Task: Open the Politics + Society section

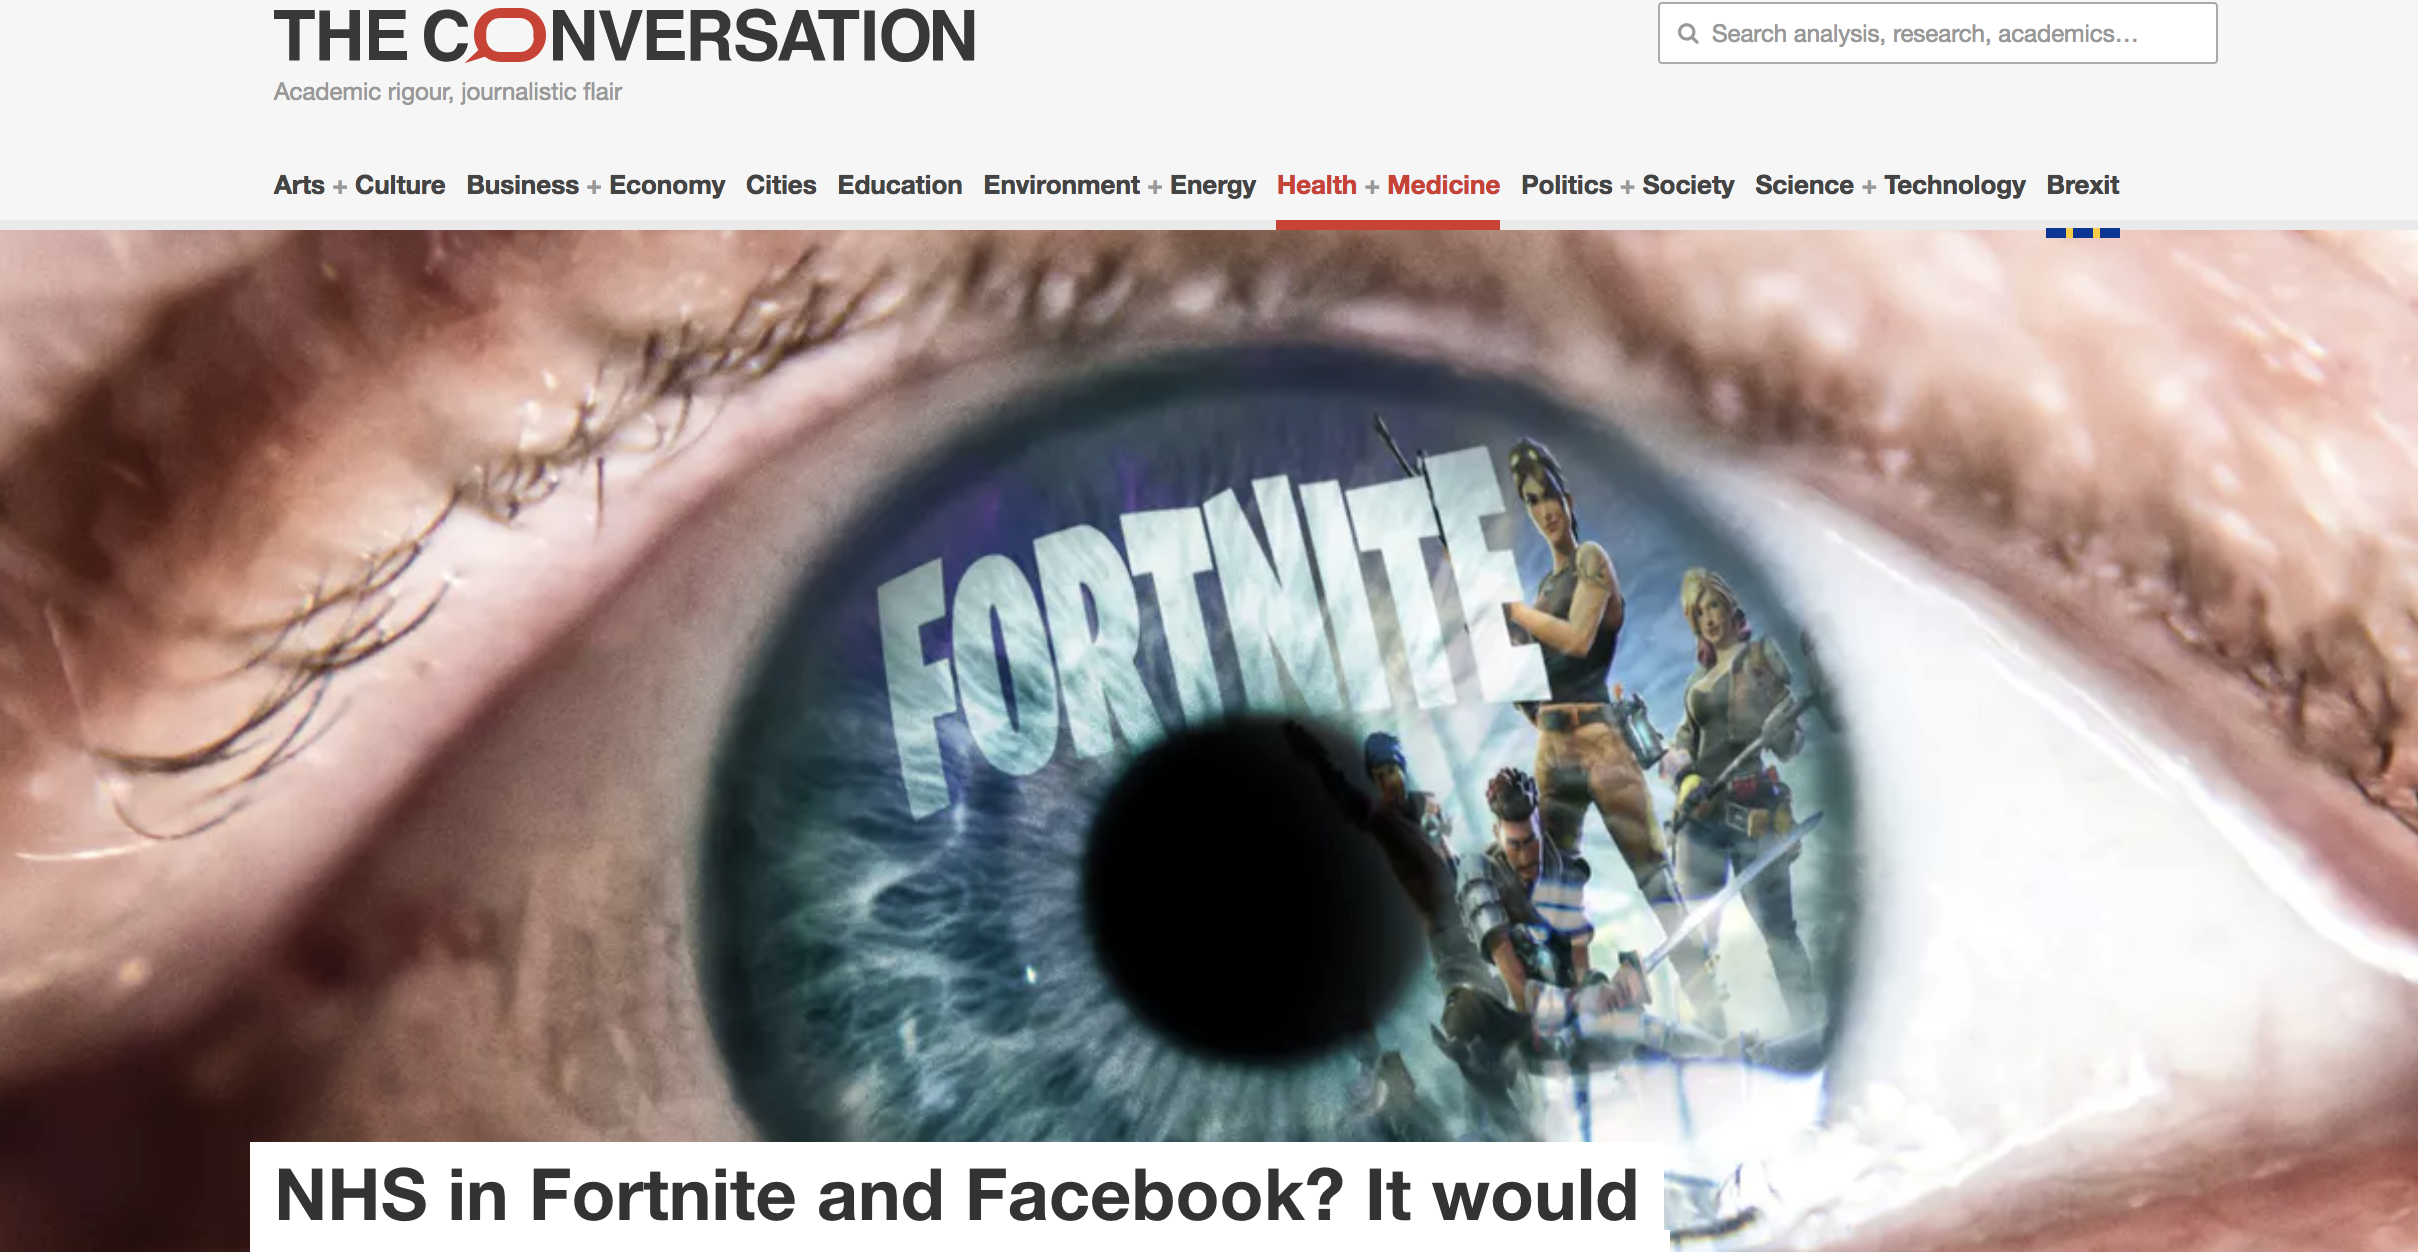Action: (1627, 185)
